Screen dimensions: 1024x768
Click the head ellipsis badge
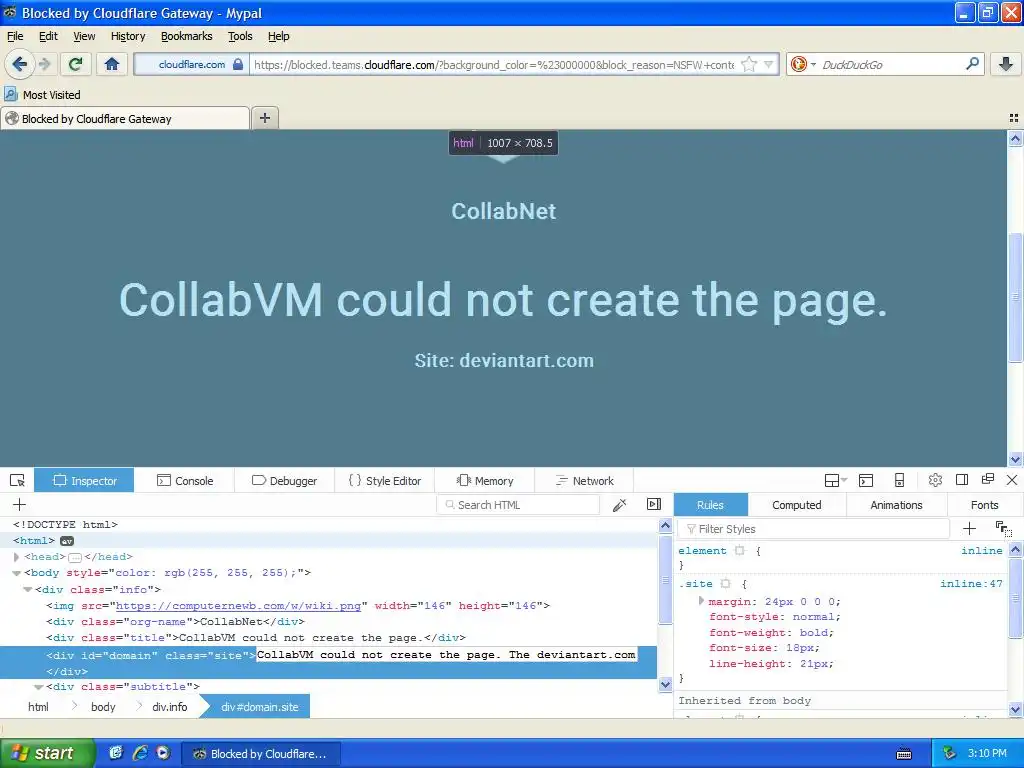coord(75,557)
